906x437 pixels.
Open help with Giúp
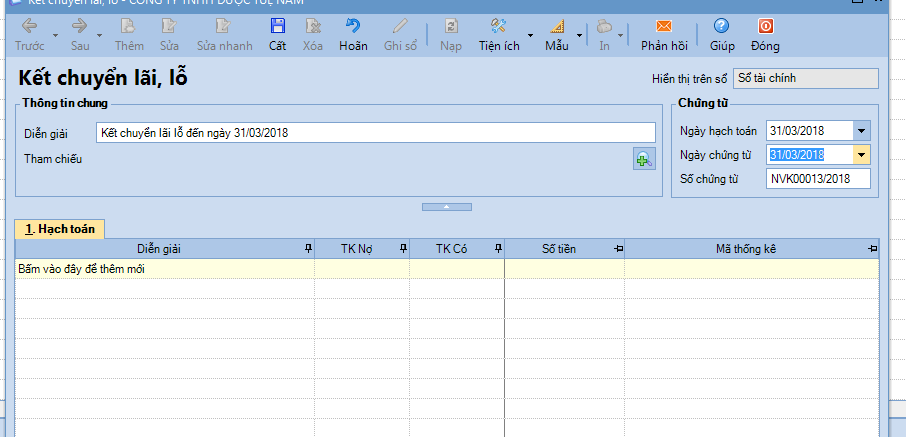tap(722, 35)
